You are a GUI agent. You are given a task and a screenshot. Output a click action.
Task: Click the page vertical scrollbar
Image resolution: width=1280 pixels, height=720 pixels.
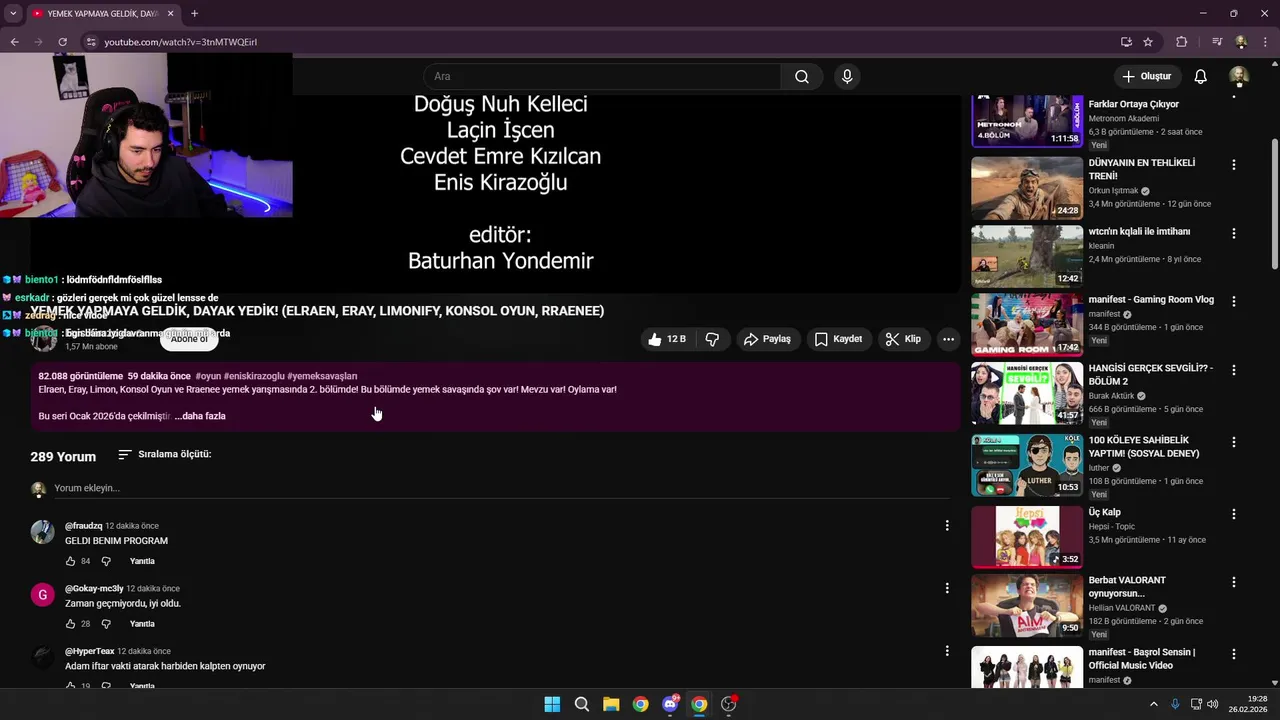(1274, 205)
